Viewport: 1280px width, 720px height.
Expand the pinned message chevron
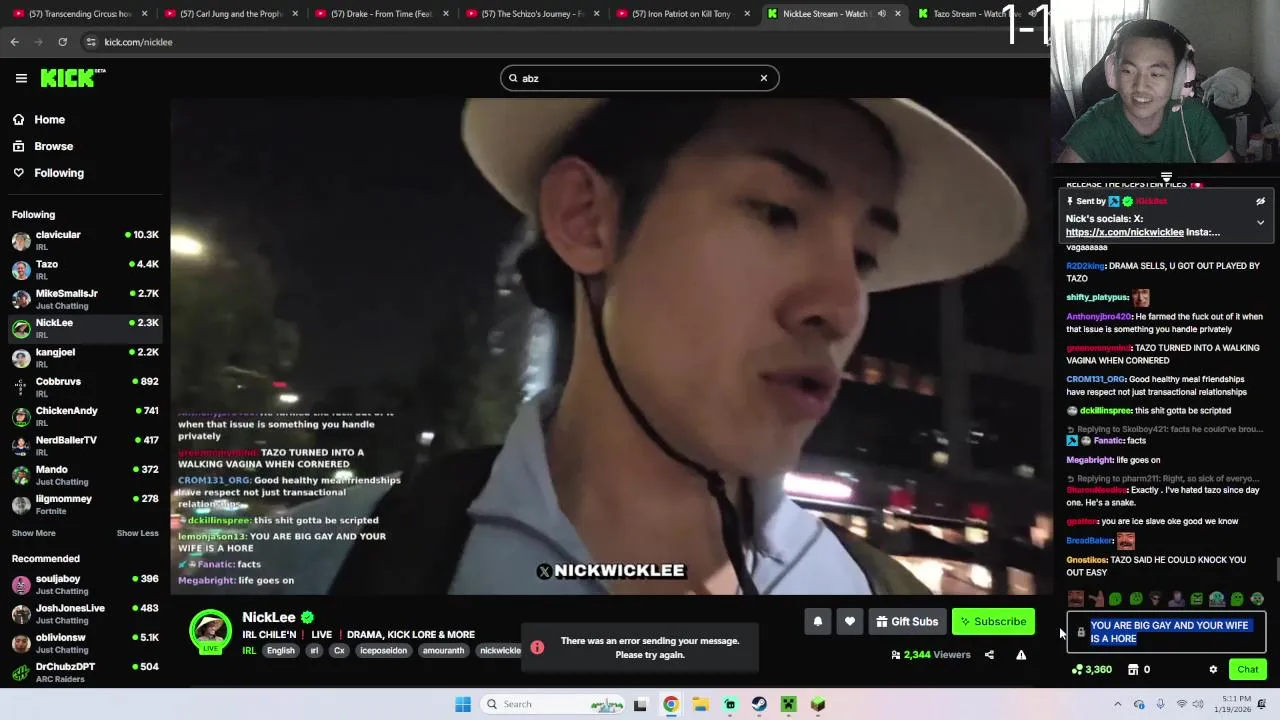tap(1260, 222)
